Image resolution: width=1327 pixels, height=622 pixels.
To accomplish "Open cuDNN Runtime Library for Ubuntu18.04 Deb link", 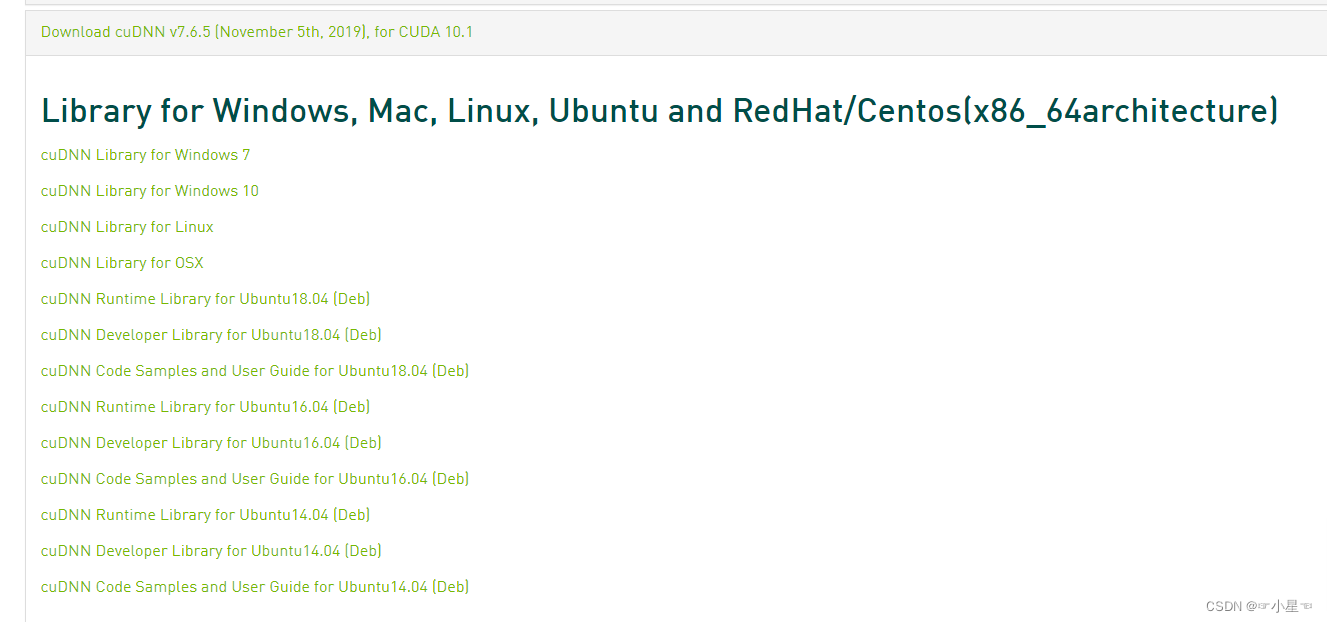I will coord(205,298).
